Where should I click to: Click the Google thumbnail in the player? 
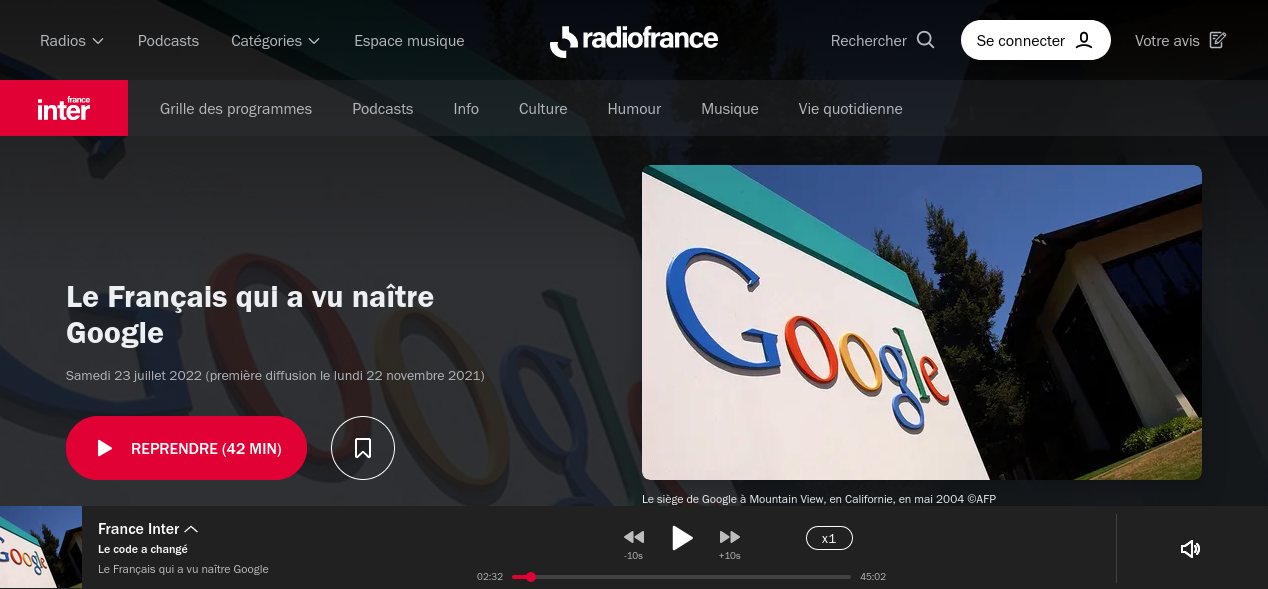pos(41,547)
